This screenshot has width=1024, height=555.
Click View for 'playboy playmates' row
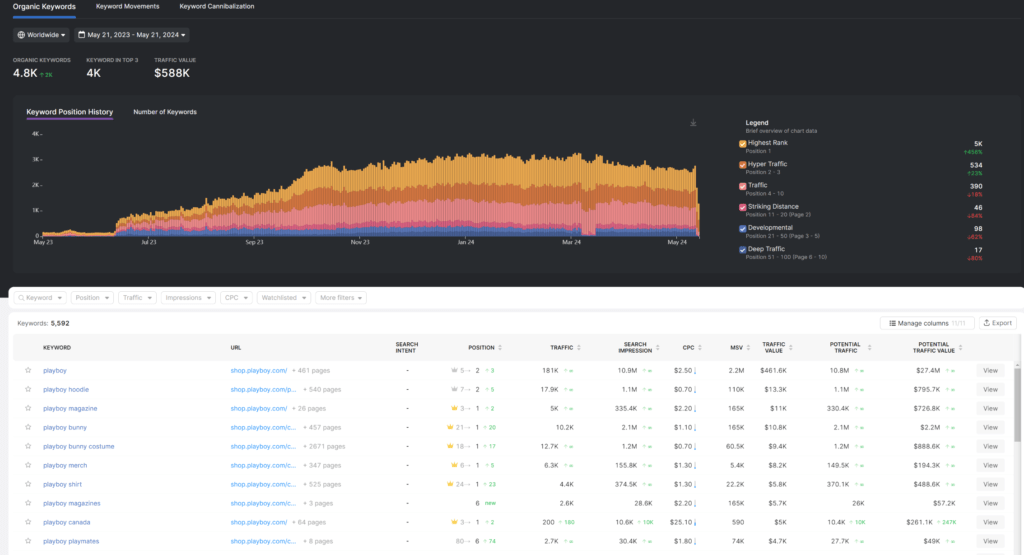click(991, 541)
